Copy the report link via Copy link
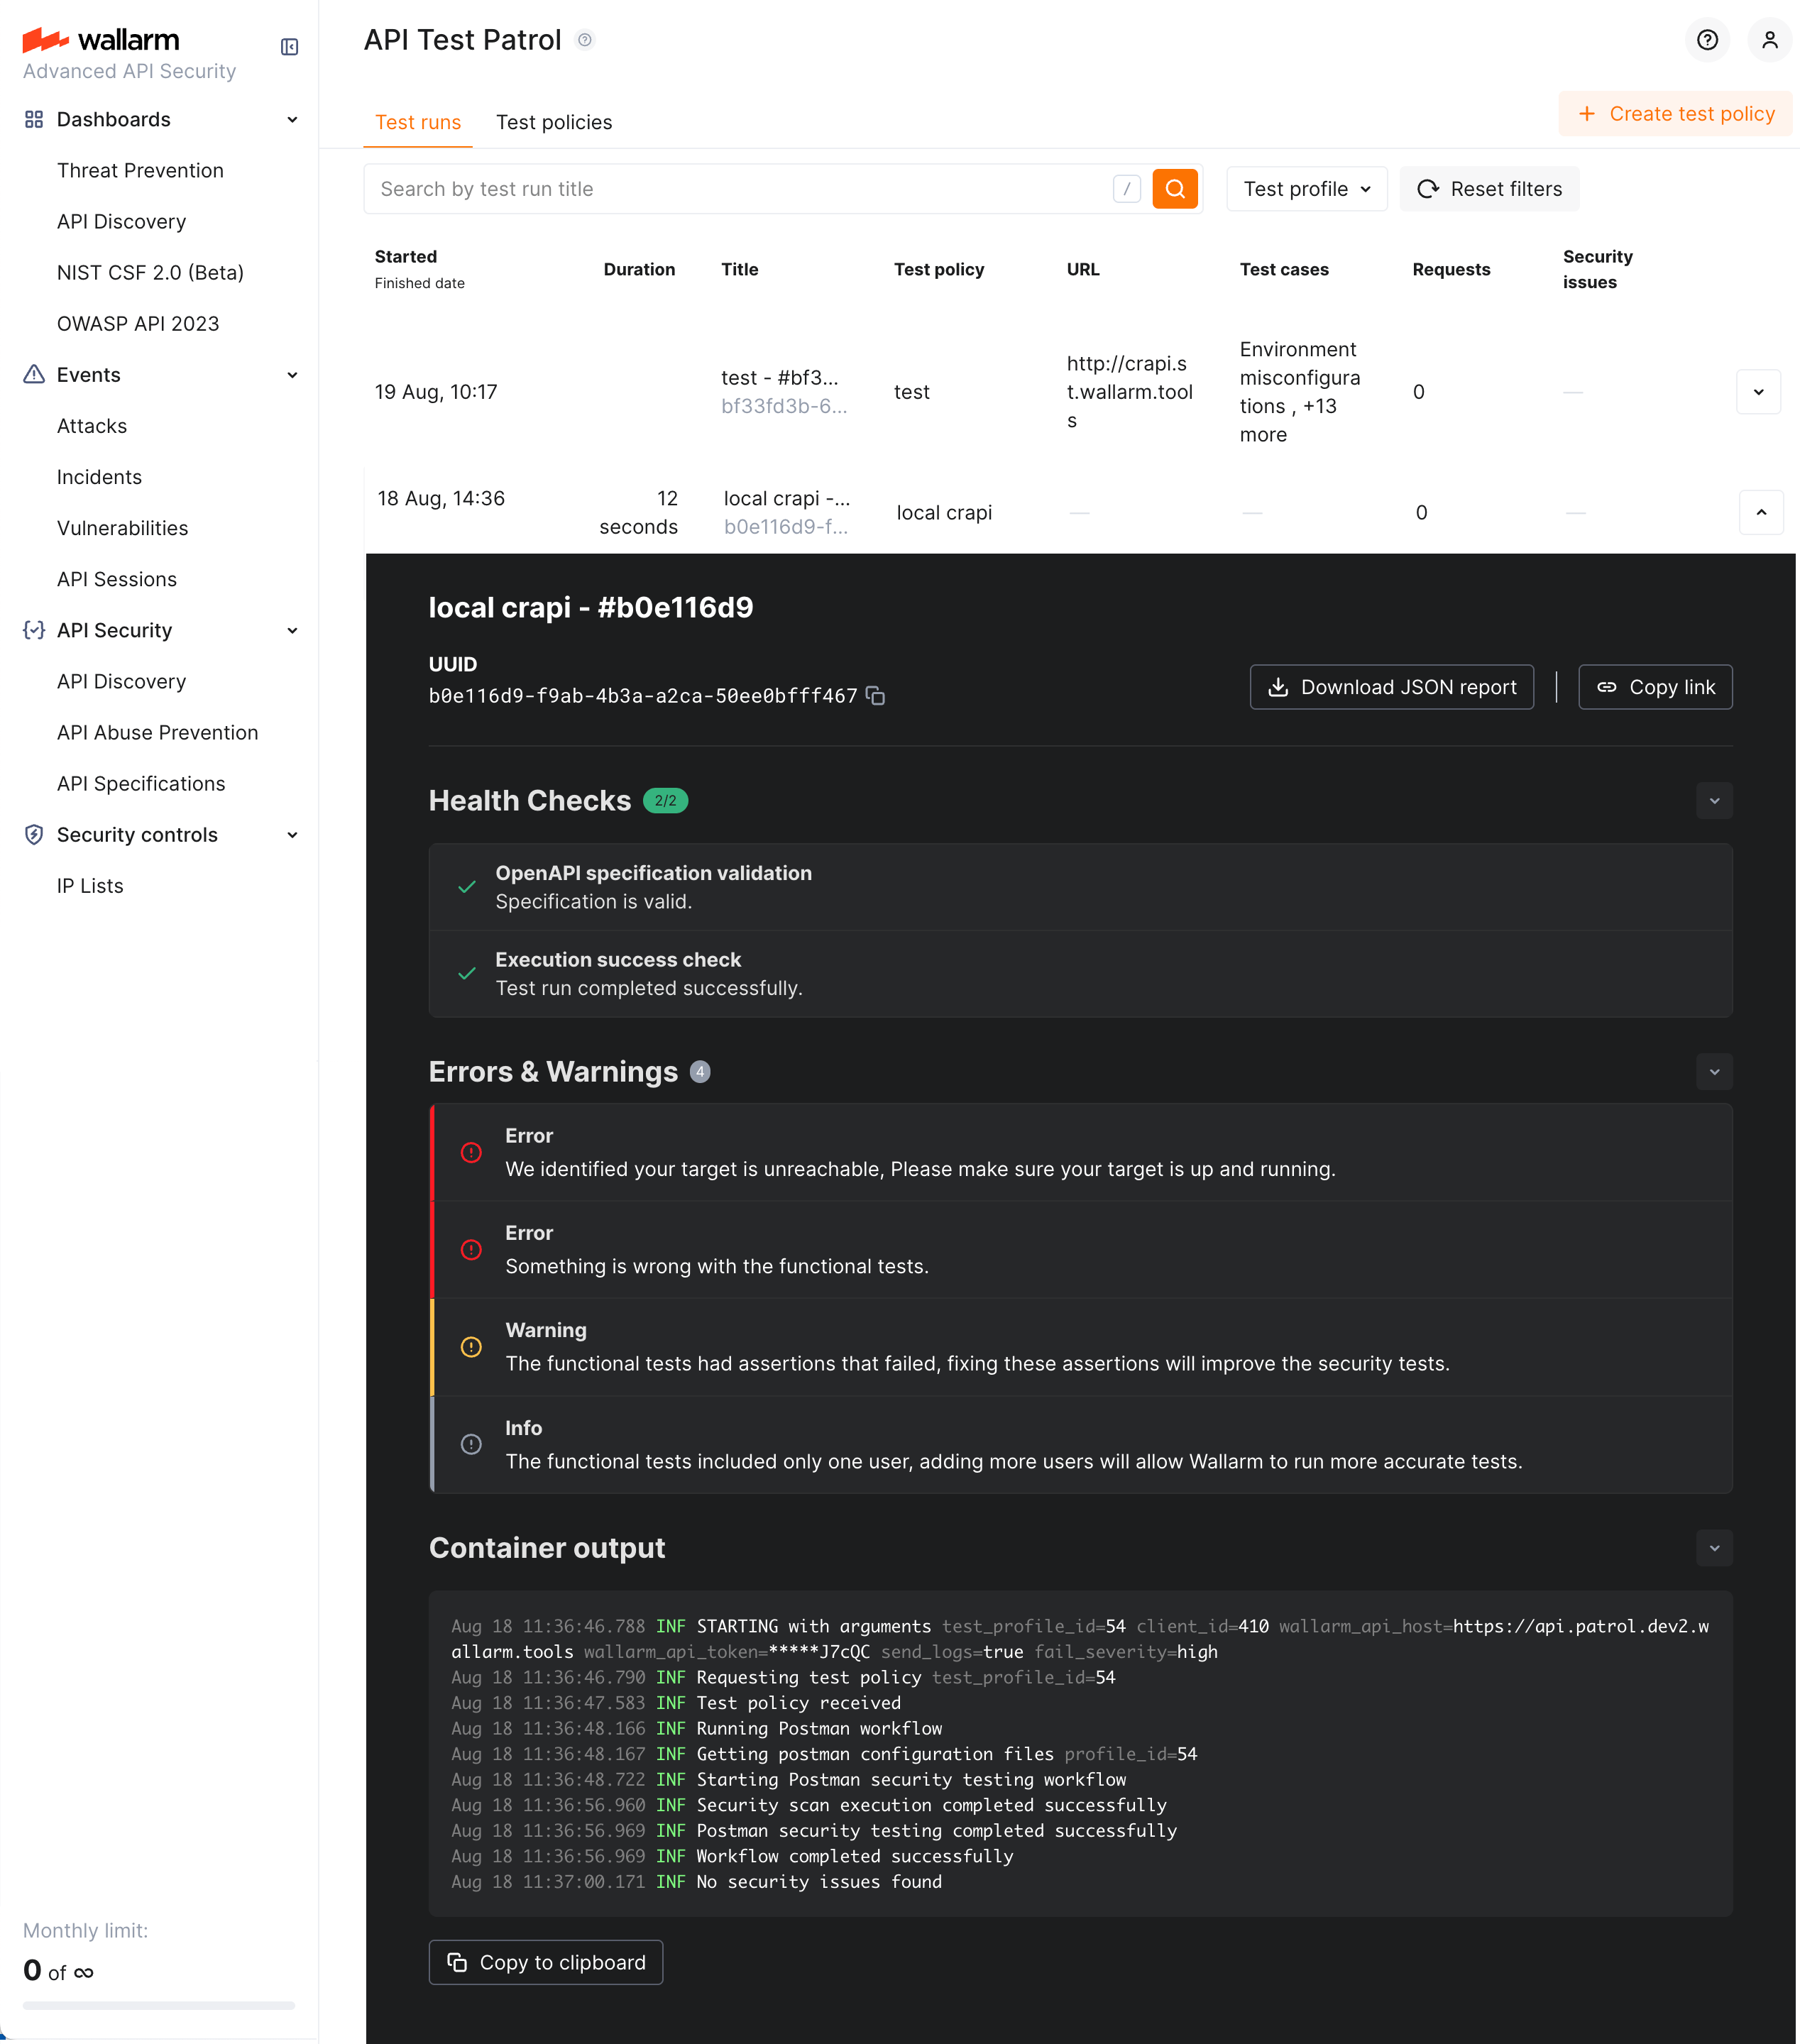The width and height of the screenshot is (1800, 2044). pos(1655,687)
